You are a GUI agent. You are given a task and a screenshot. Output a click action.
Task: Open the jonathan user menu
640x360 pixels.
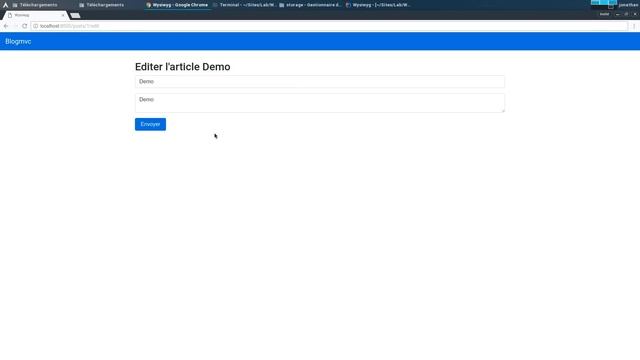(628, 5)
